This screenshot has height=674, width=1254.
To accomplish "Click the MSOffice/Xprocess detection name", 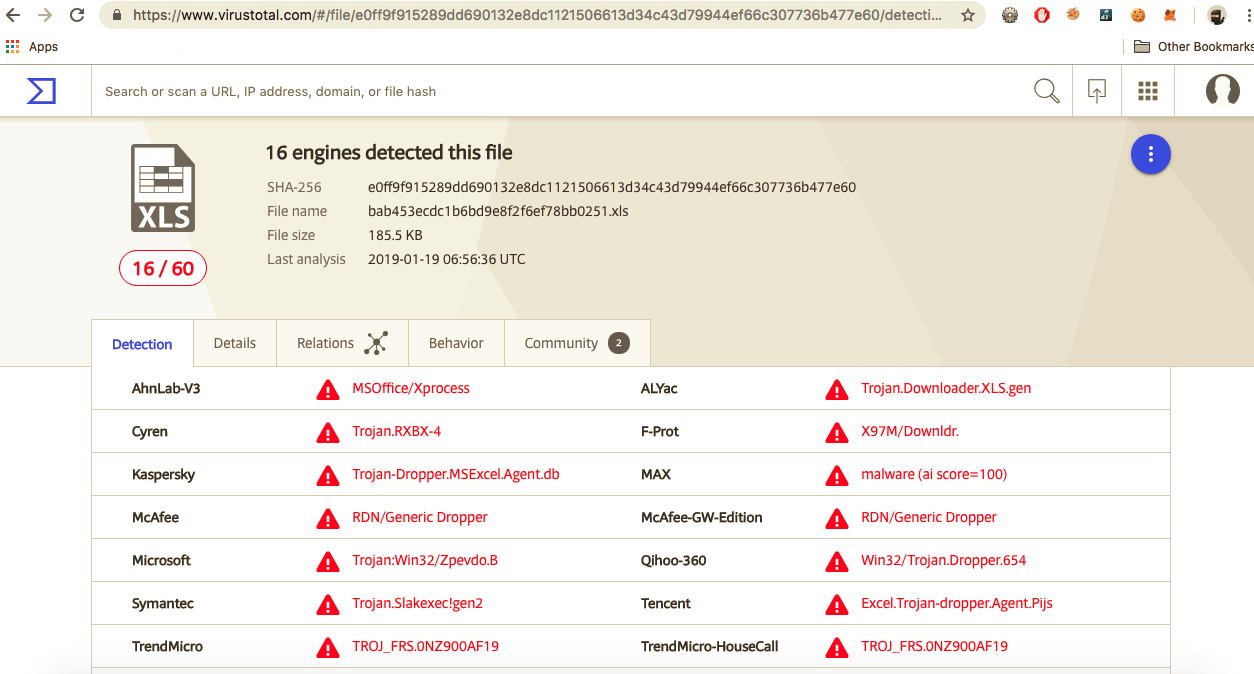I will [411, 388].
